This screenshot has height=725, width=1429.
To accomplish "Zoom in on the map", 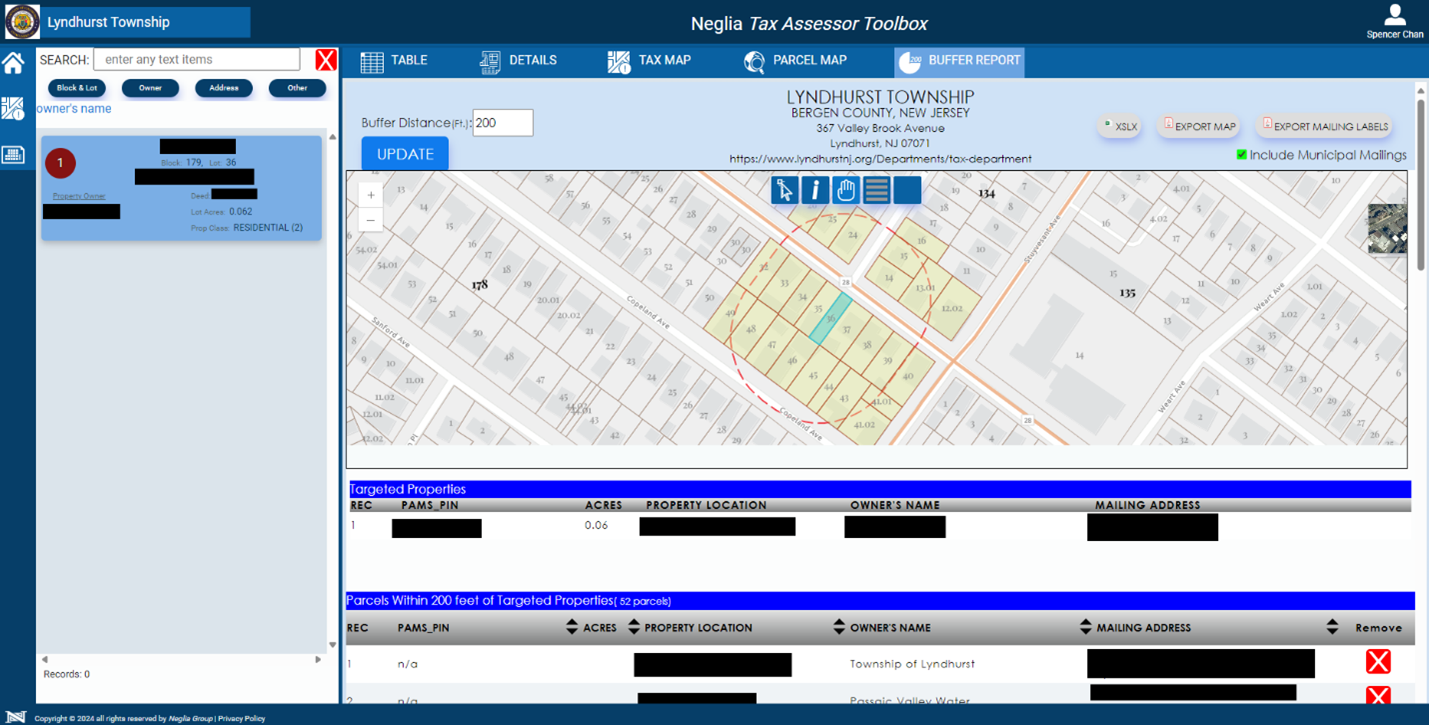I will pos(371,195).
